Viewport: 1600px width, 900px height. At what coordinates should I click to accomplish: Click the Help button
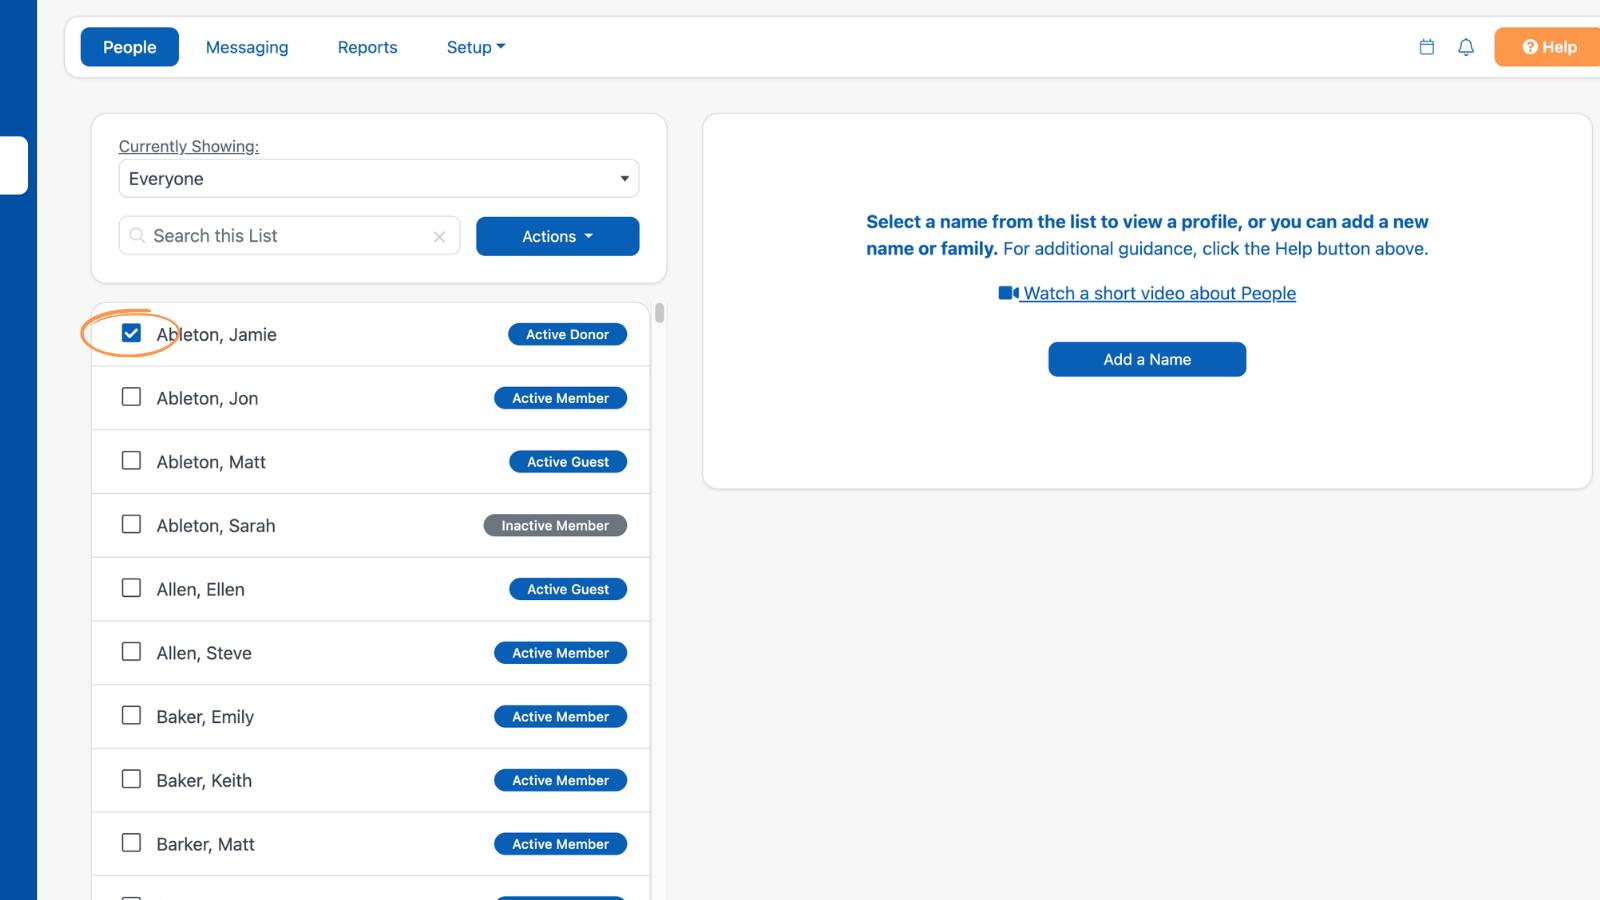pos(1548,47)
